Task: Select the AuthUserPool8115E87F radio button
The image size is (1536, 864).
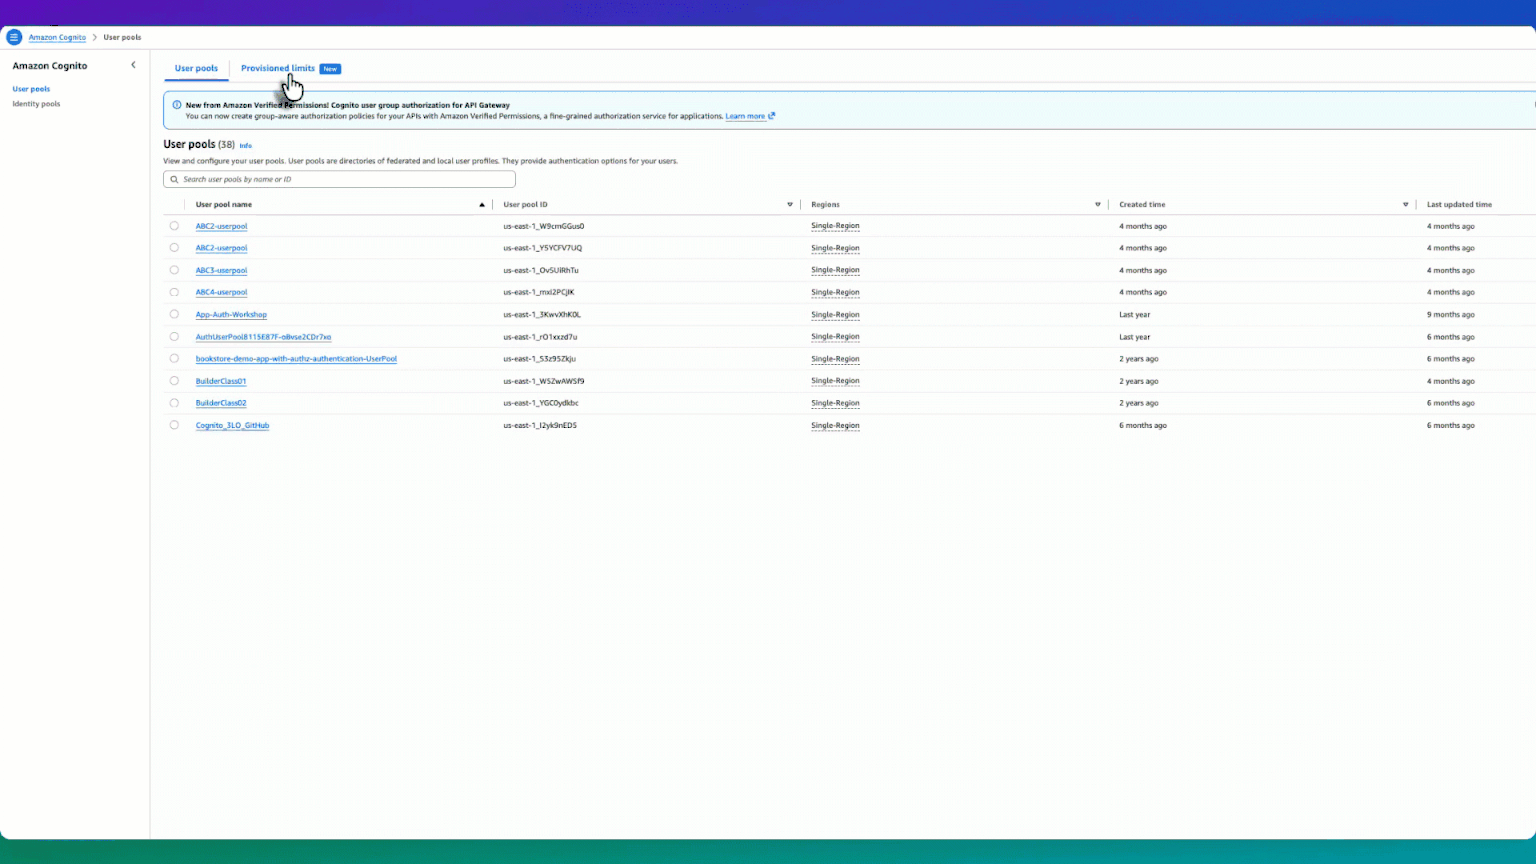Action: click(174, 337)
